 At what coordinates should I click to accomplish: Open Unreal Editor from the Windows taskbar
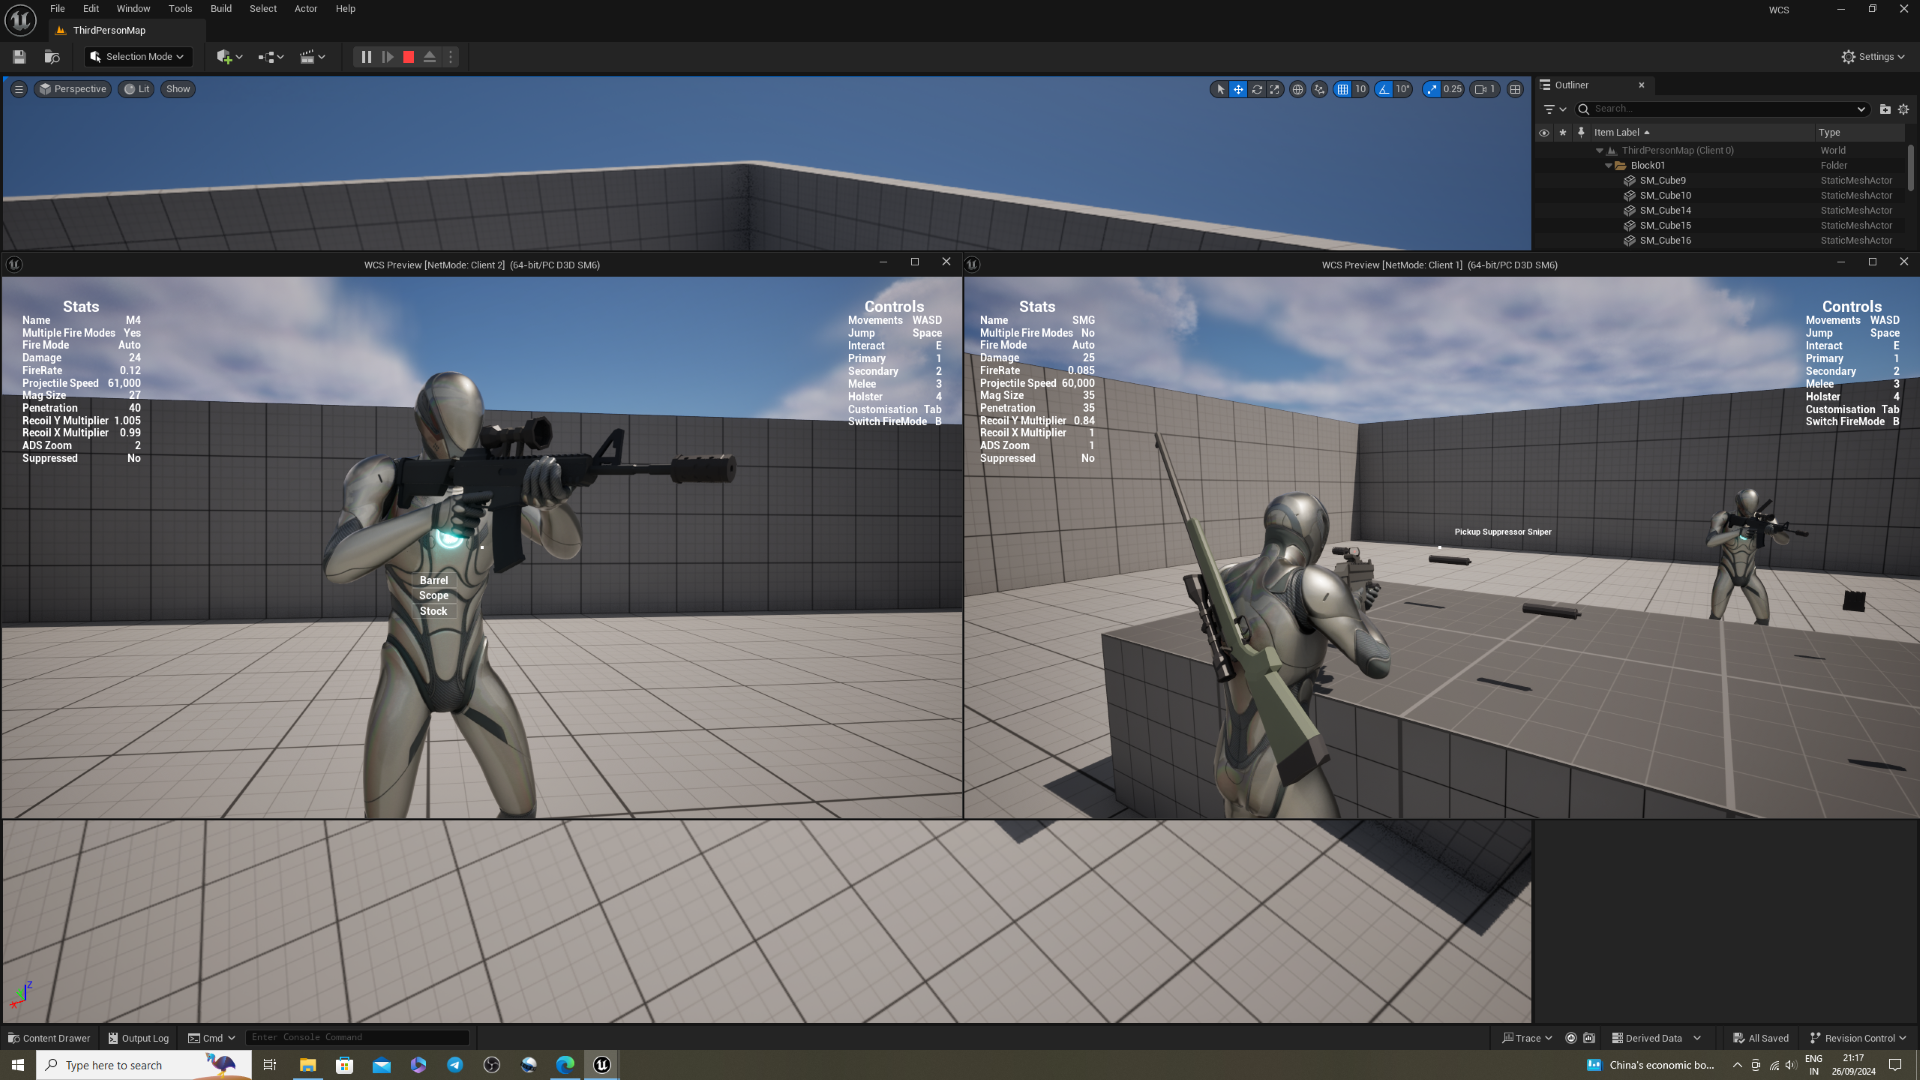coord(602,1065)
